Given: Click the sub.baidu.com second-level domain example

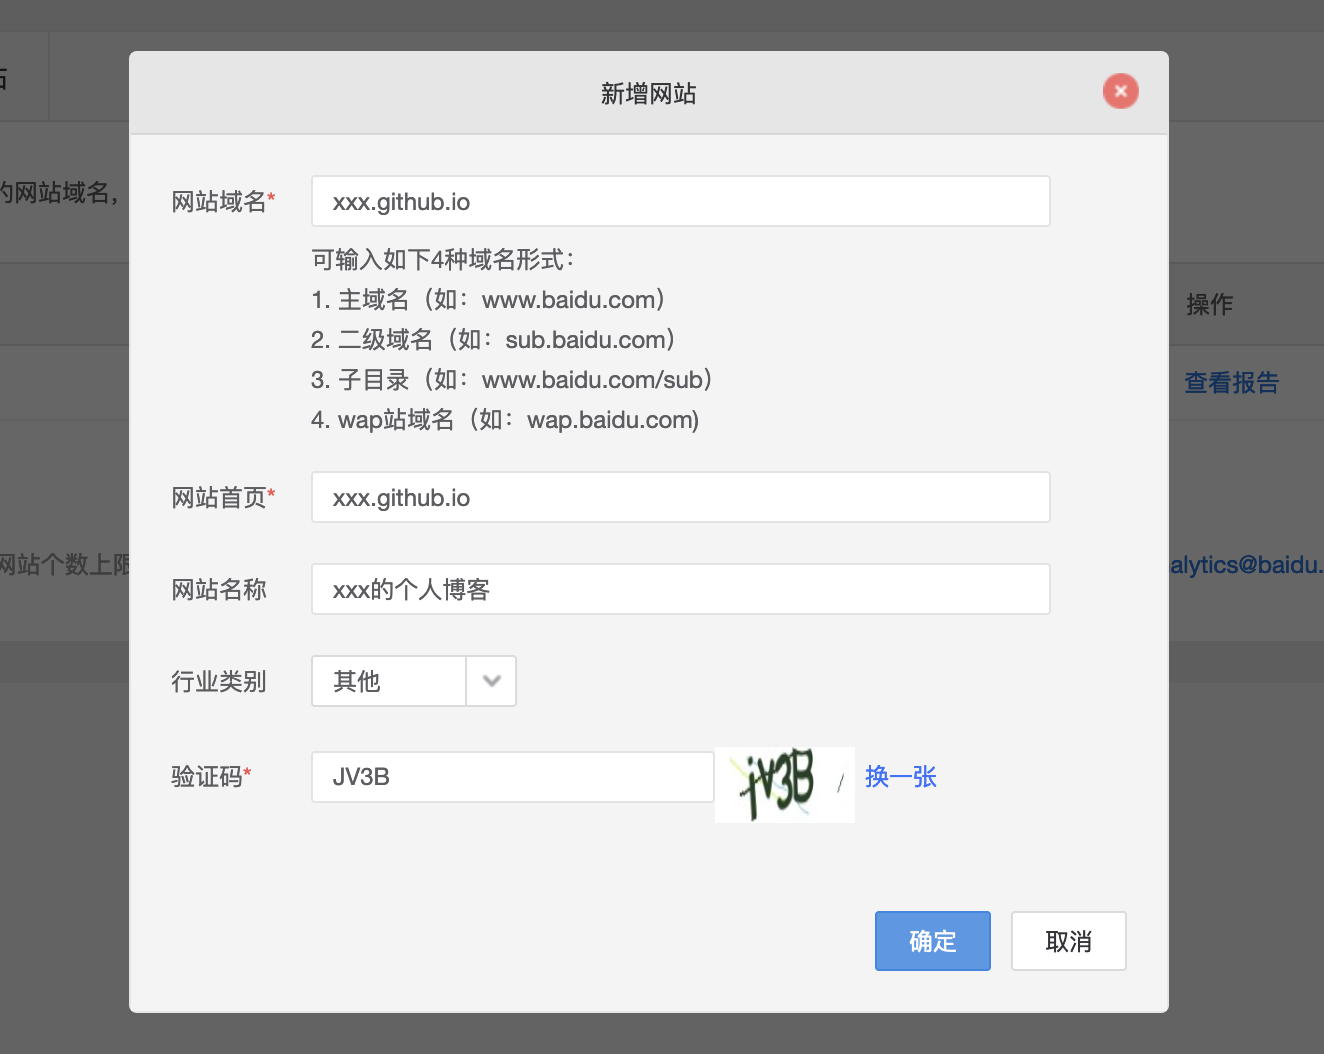Looking at the screenshot, I should tap(493, 340).
